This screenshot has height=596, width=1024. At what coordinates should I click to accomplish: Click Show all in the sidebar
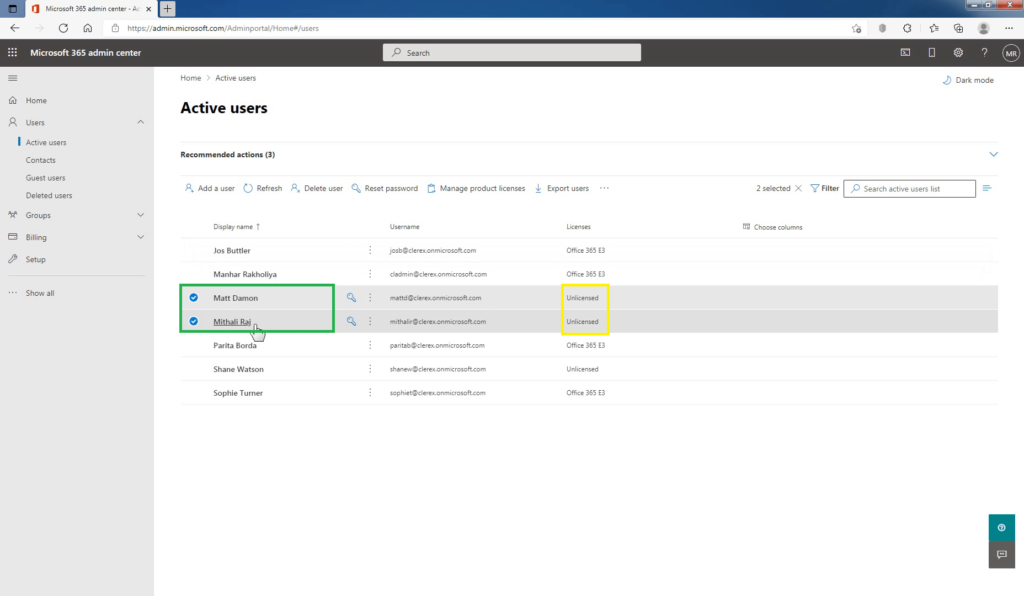(40, 293)
